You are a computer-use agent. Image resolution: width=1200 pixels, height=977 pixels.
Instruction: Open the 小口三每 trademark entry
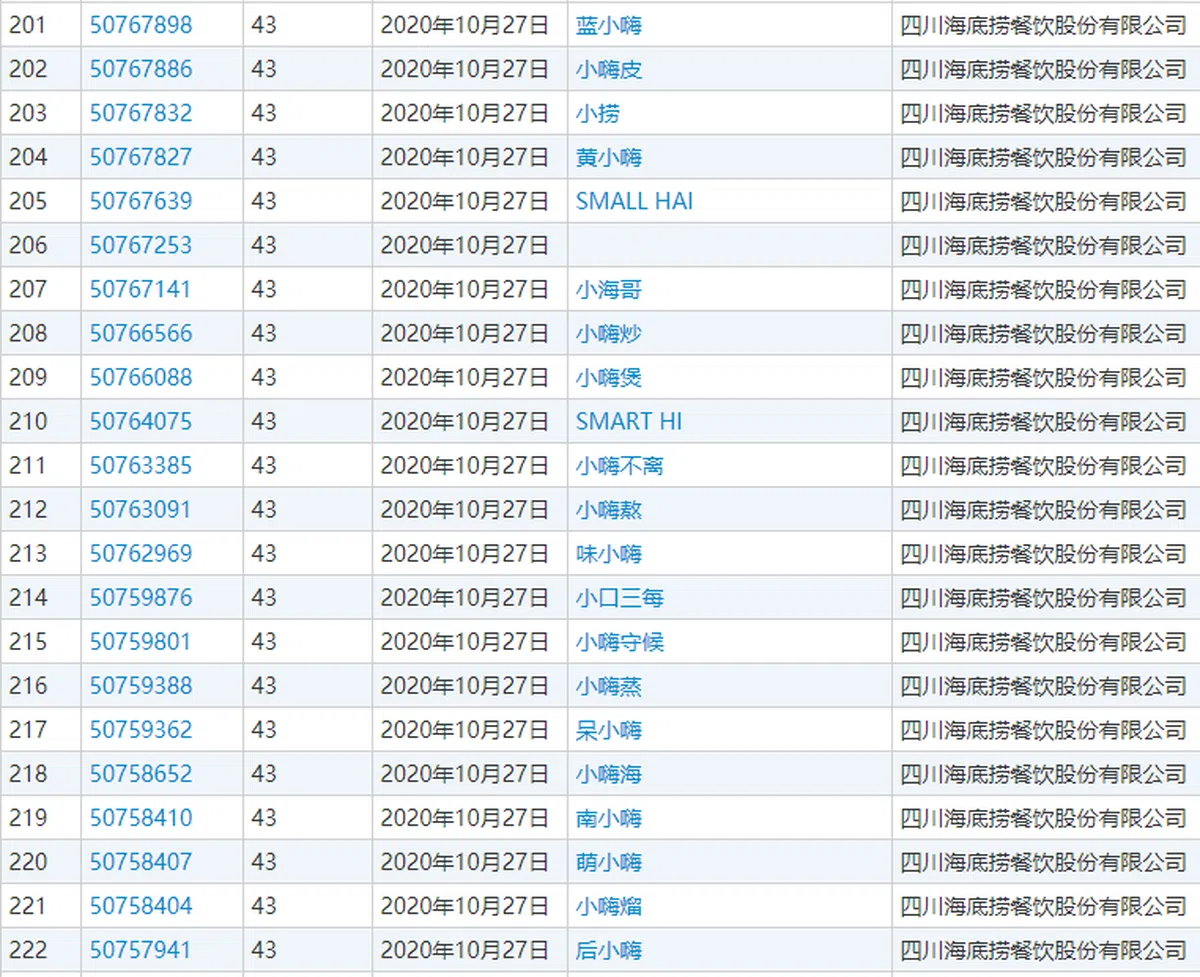tap(617, 597)
